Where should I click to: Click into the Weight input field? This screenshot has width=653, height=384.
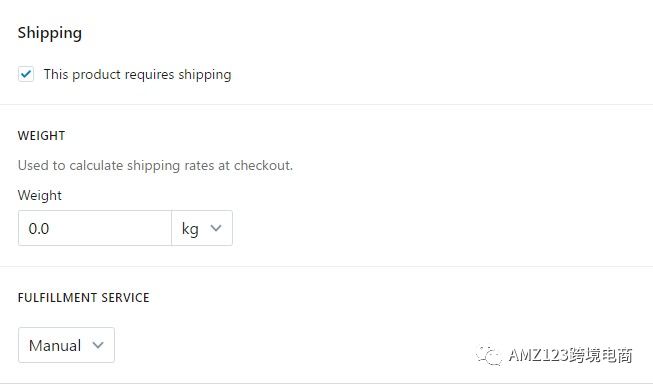[x=95, y=228]
